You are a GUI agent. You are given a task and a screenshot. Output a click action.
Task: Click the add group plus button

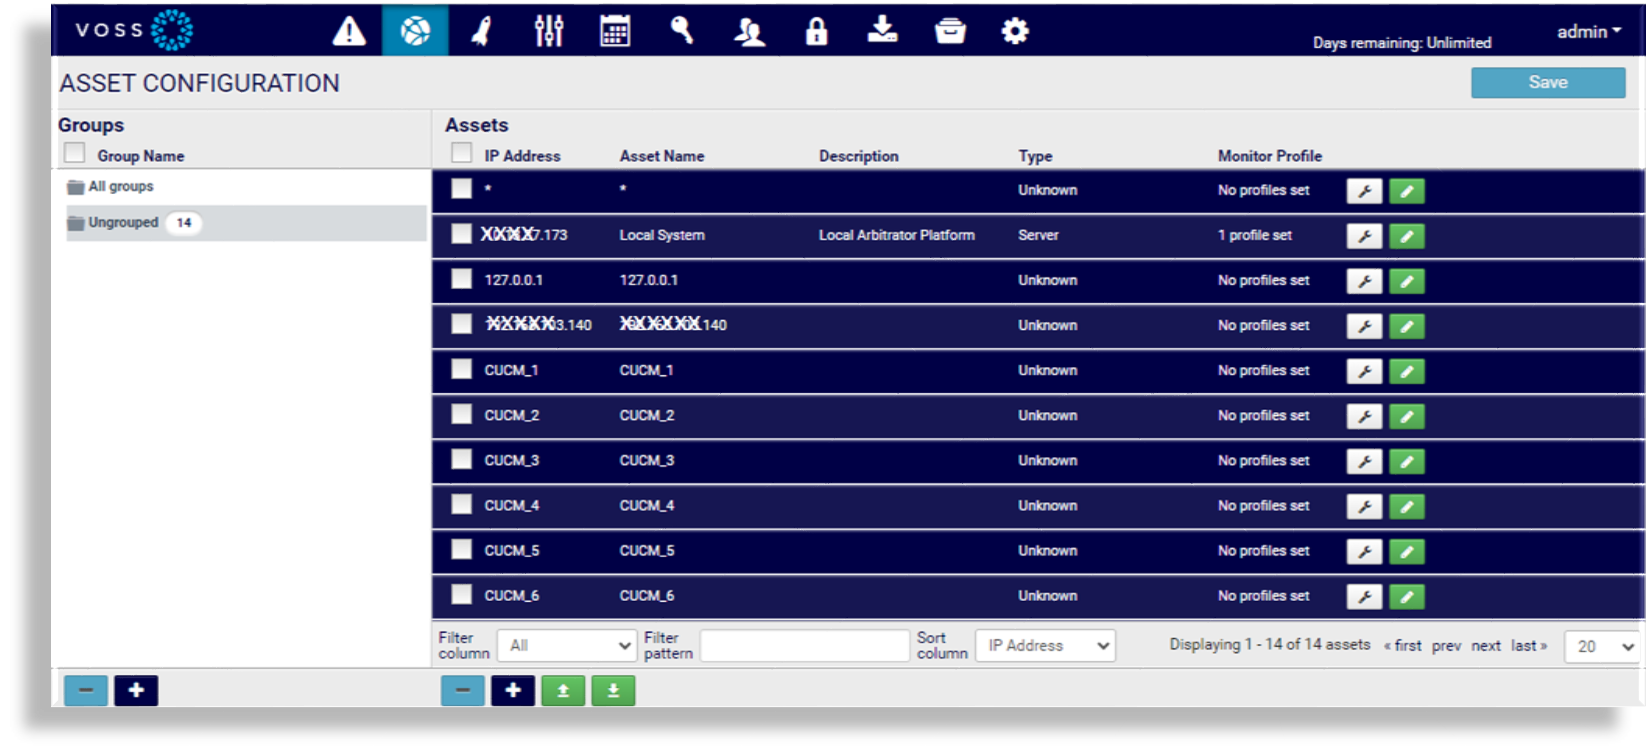136,691
